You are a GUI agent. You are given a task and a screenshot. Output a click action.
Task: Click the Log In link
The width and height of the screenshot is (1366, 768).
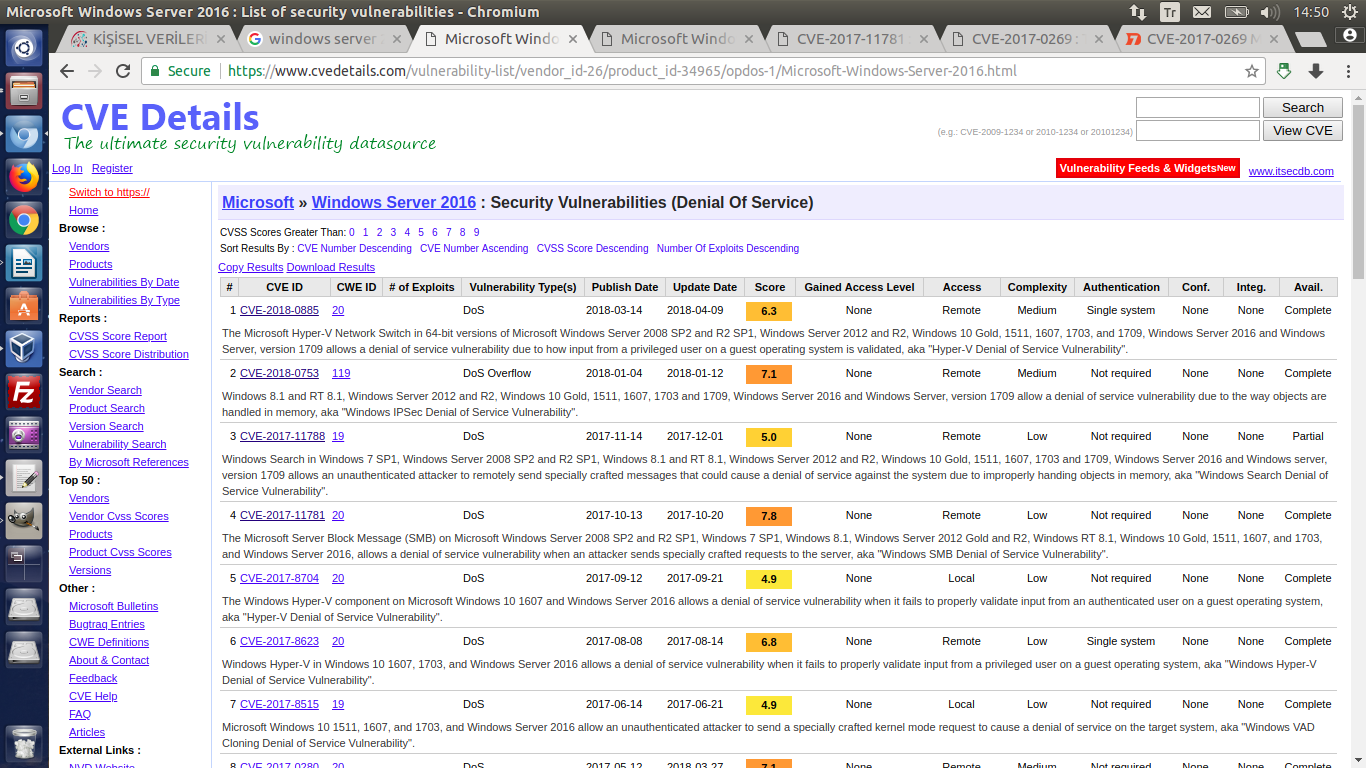point(67,168)
